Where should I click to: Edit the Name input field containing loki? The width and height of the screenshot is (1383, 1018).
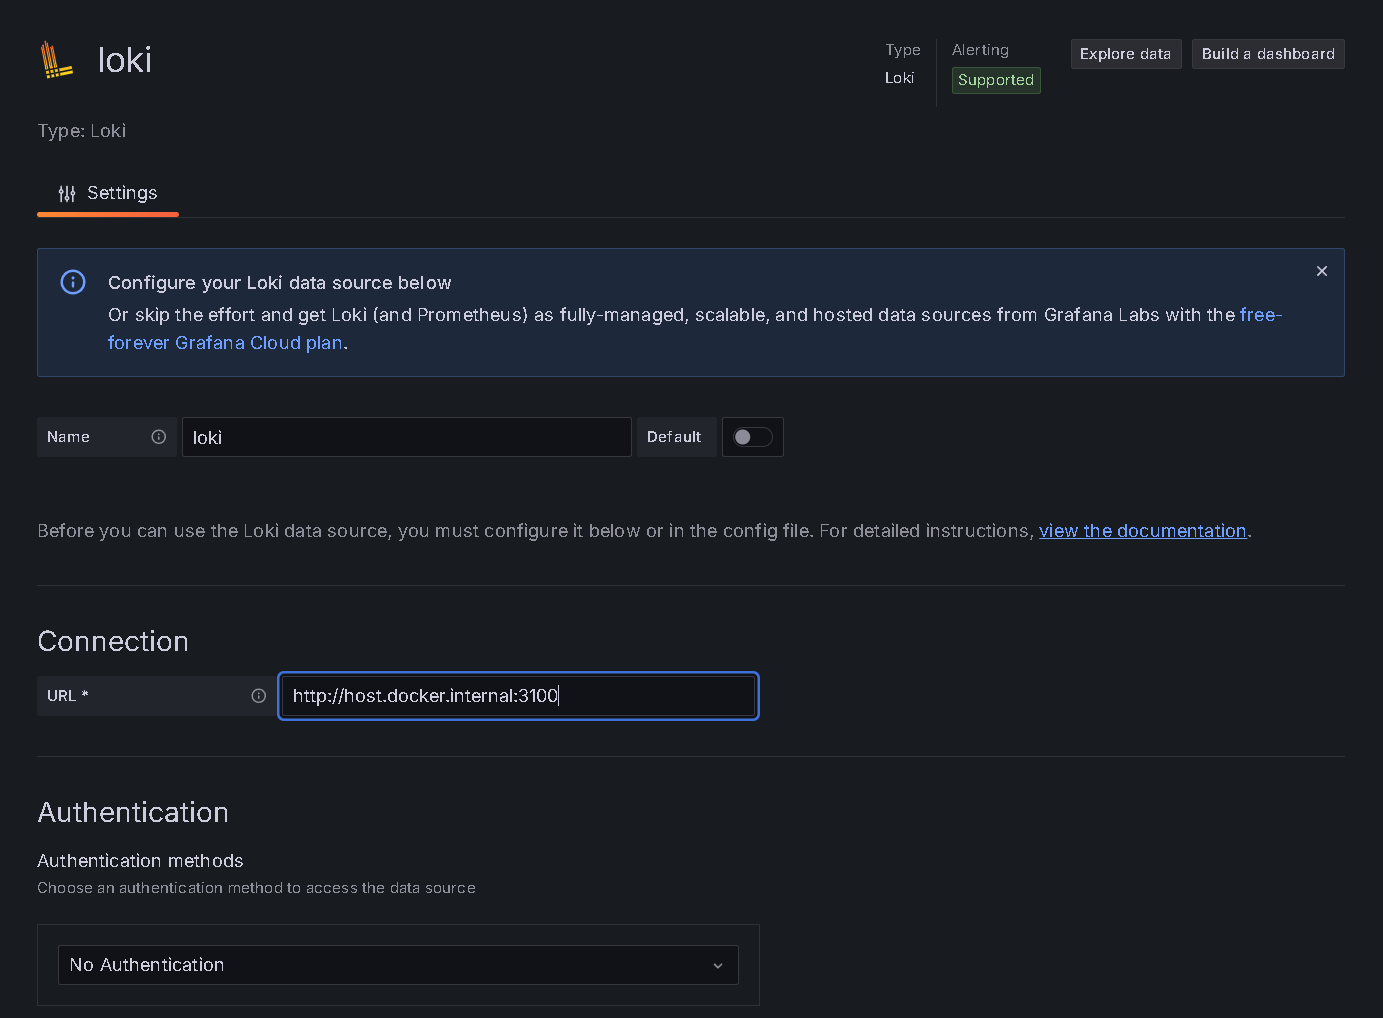(x=406, y=437)
